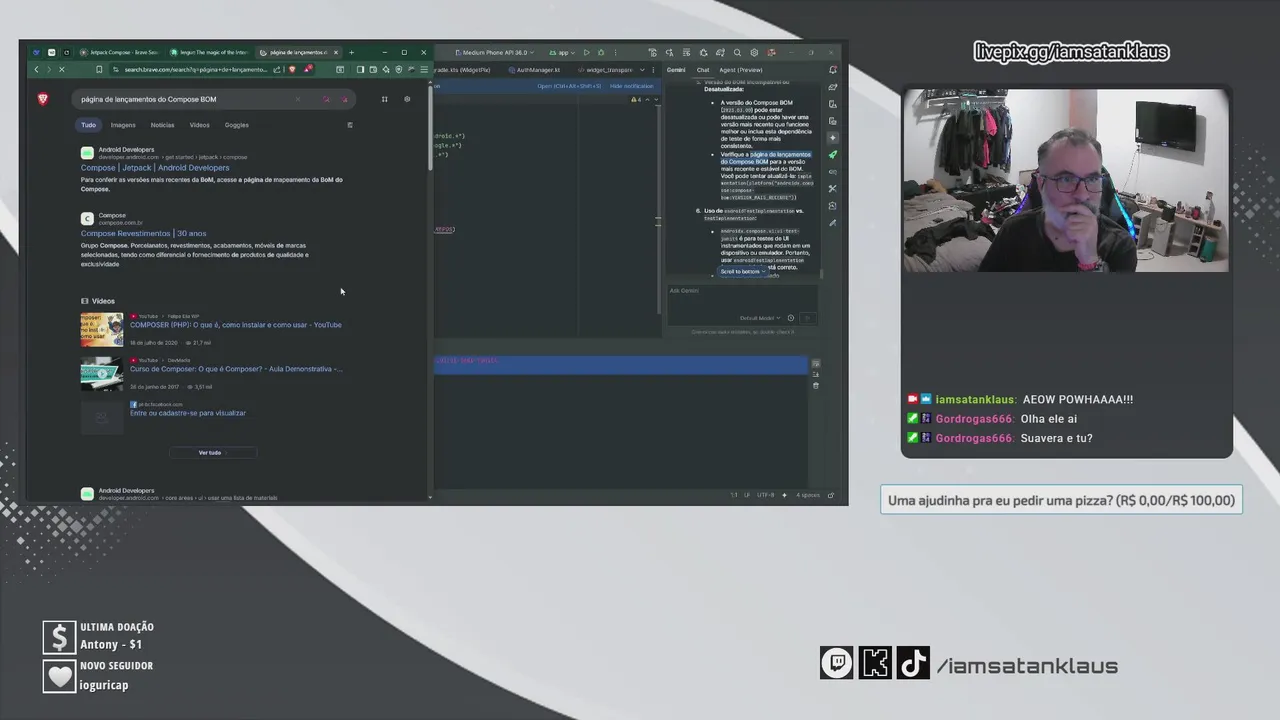The height and width of the screenshot is (720, 1280).
Task: Open new tab in Brave
Action: point(351,52)
